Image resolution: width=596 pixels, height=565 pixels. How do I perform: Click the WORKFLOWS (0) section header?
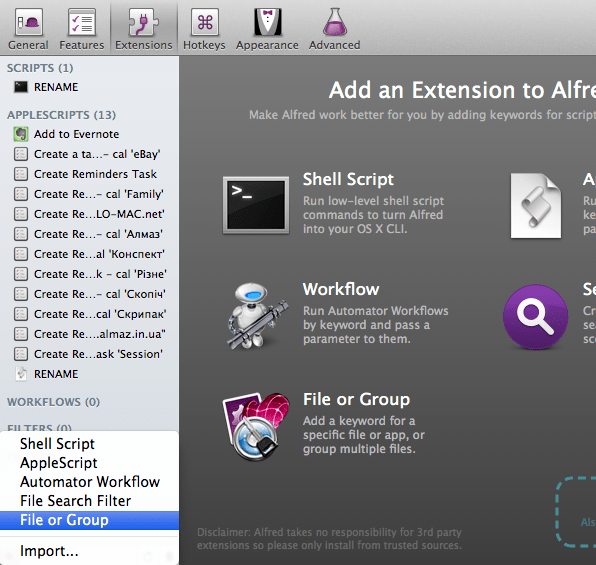tap(53, 402)
